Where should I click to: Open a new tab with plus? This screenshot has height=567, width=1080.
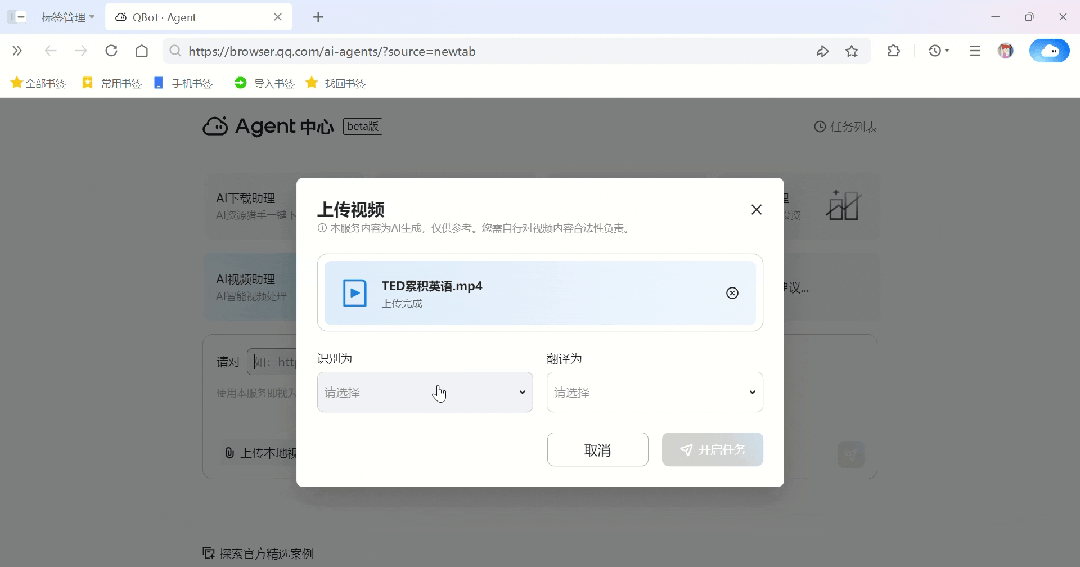pyautogui.click(x=318, y=17)
